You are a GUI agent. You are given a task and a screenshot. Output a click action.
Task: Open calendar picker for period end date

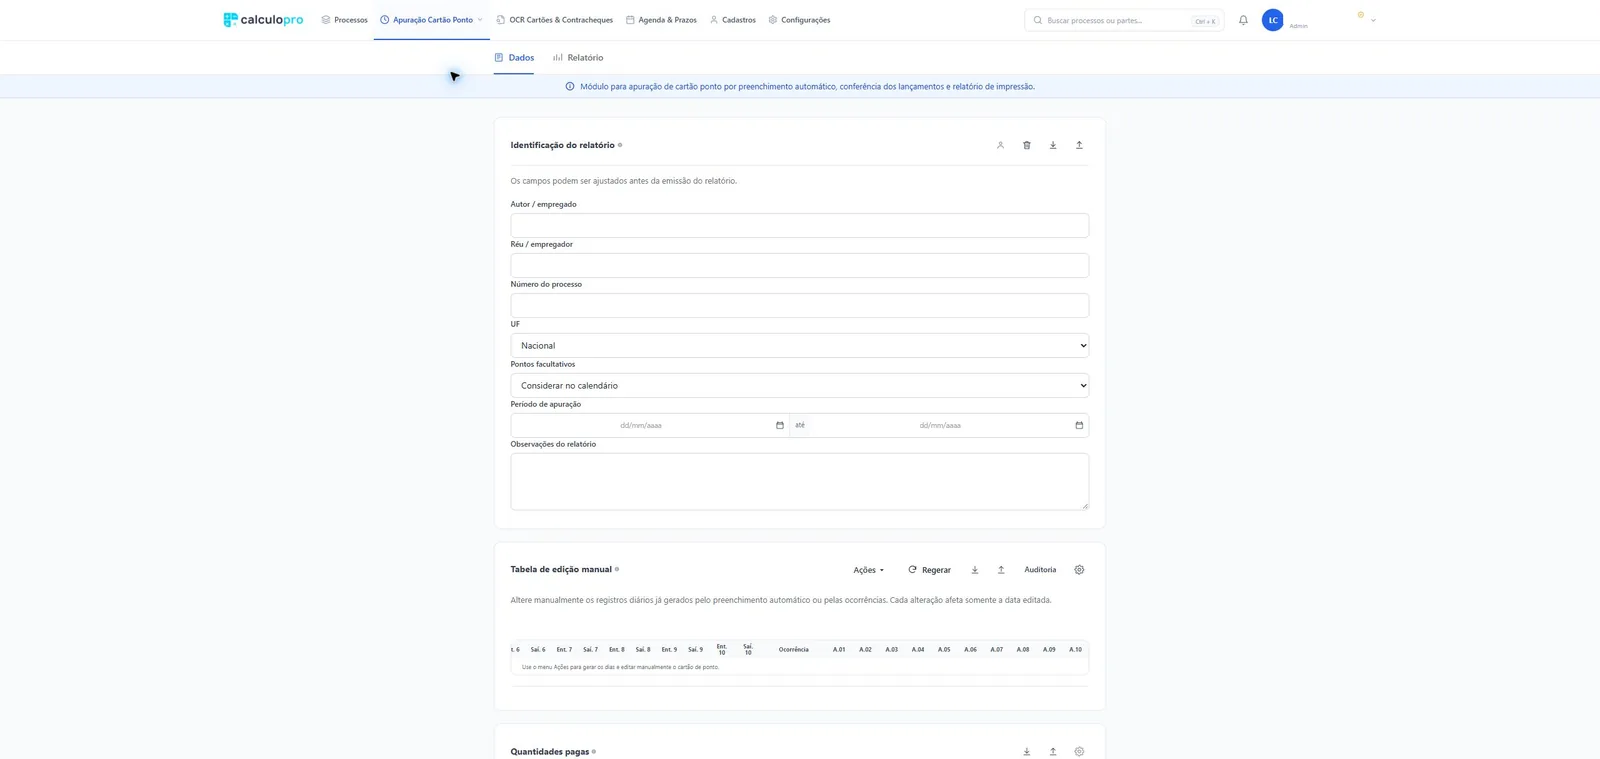(1079, 425)
